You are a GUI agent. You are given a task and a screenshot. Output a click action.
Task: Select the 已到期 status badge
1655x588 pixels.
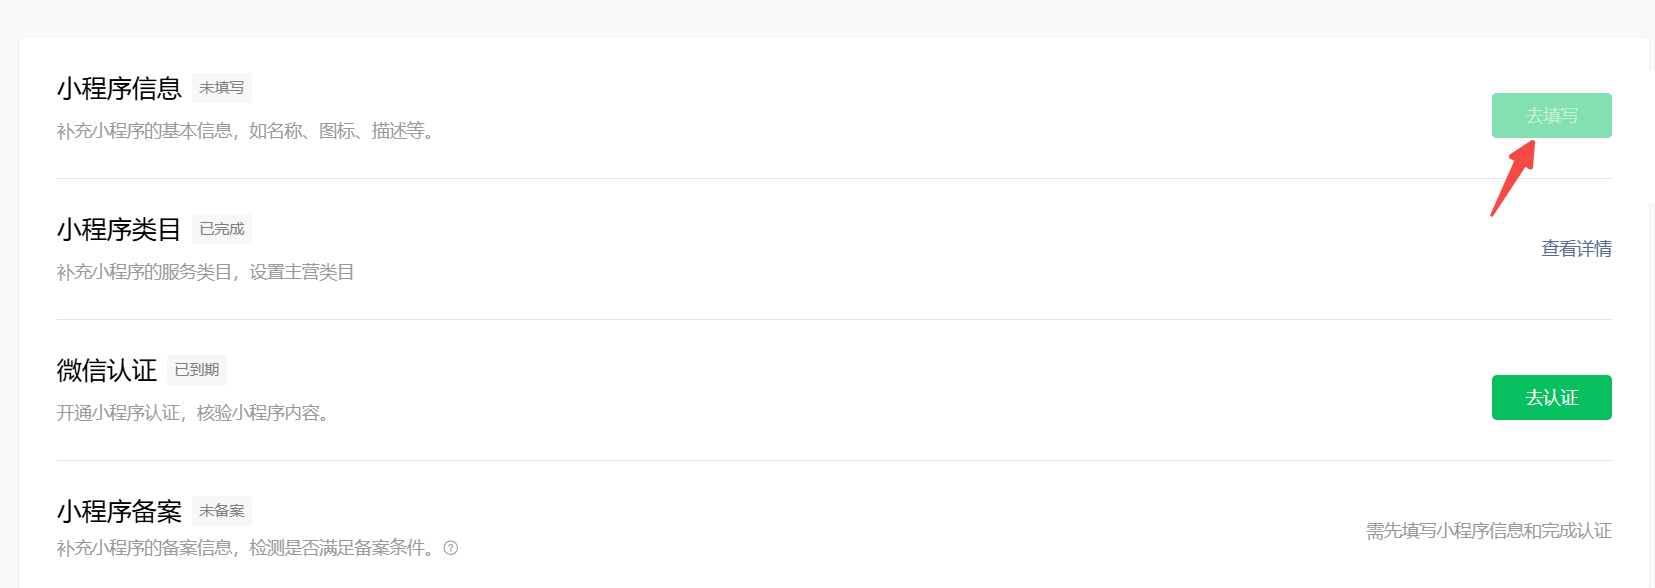197,370
